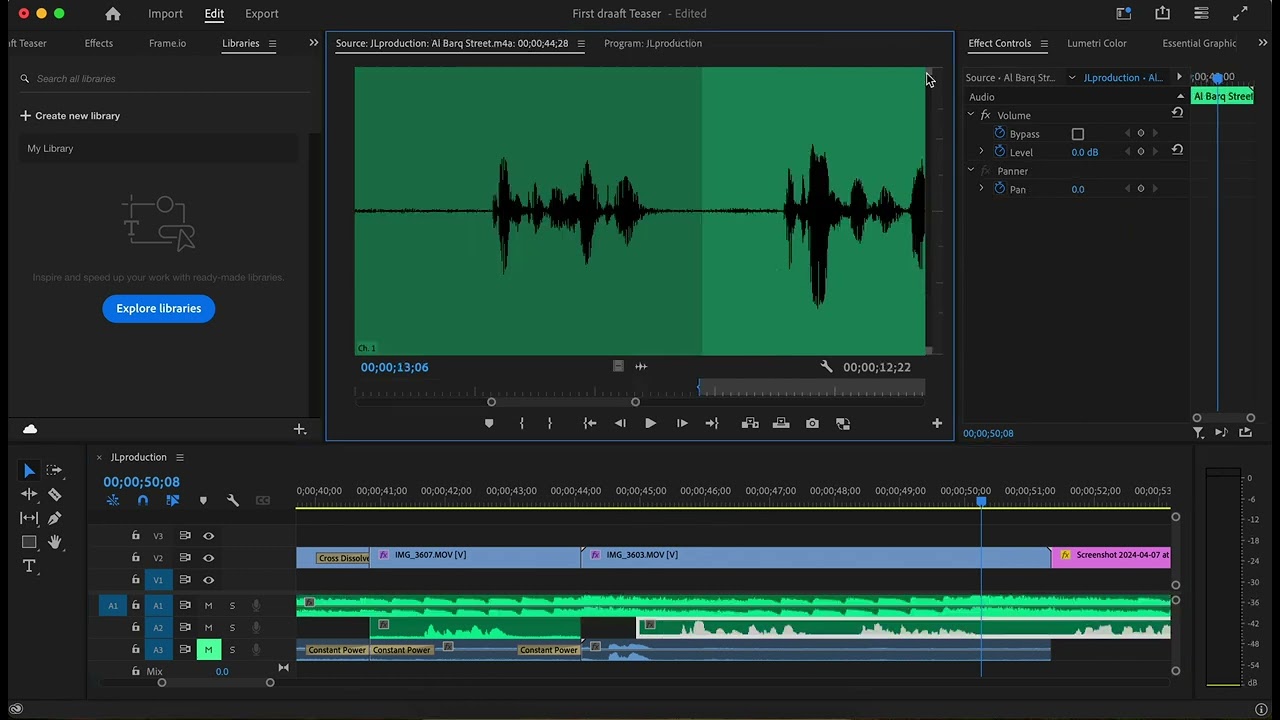This screenshot has width=1280, height=720.
Task: Reset the Volume effect
Action: pyautogui.click(x=1177, y=114)
